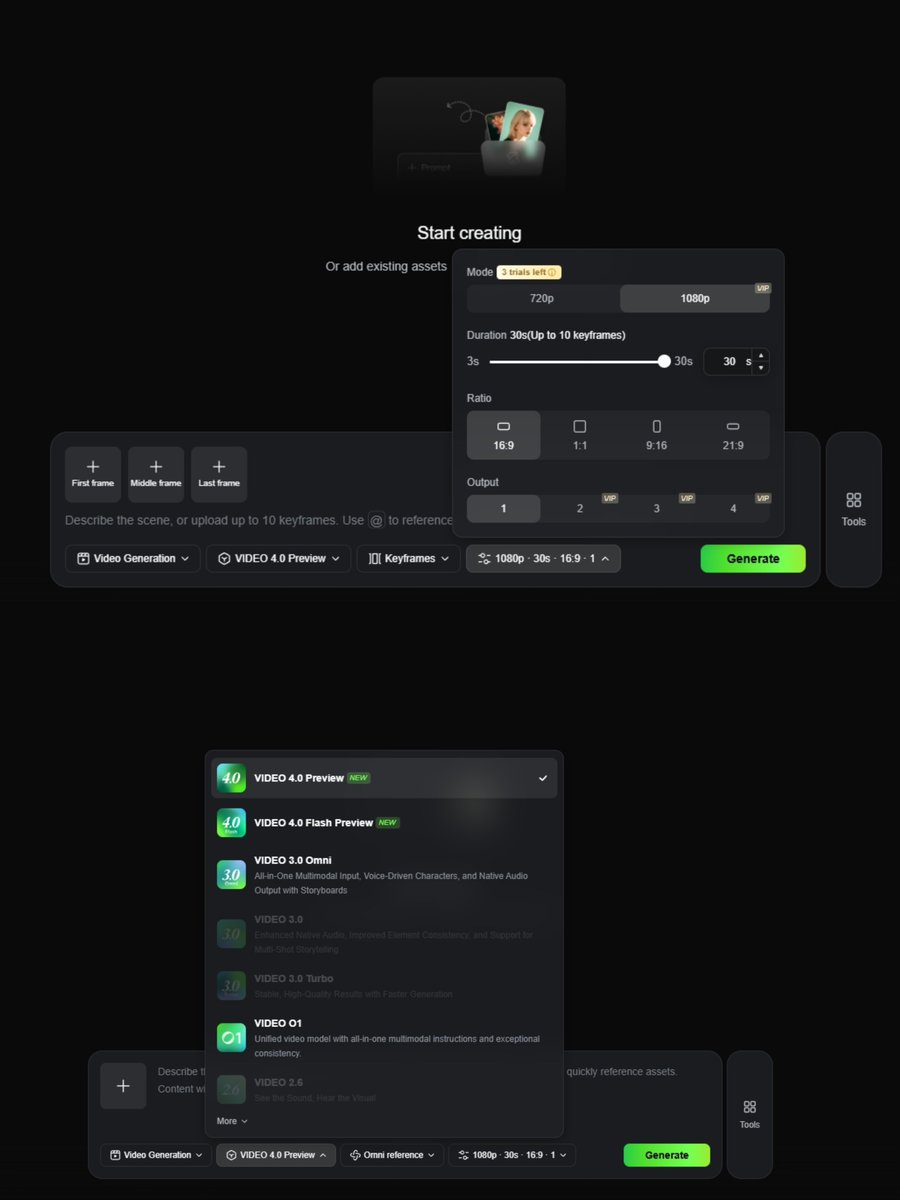Add a Middle frame keyframe image
The height and width of the screenshot is (1200, 900).
[156, 474]
